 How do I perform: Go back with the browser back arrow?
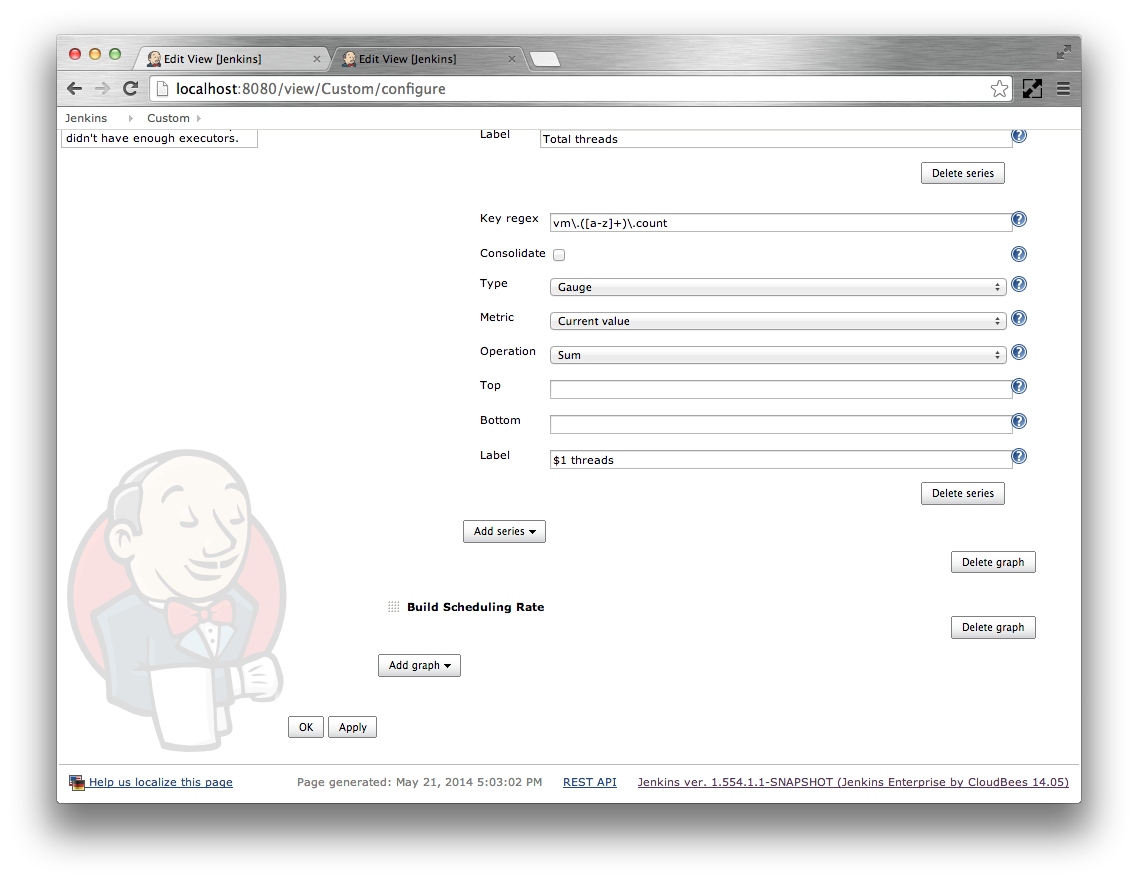click(74, 89)
